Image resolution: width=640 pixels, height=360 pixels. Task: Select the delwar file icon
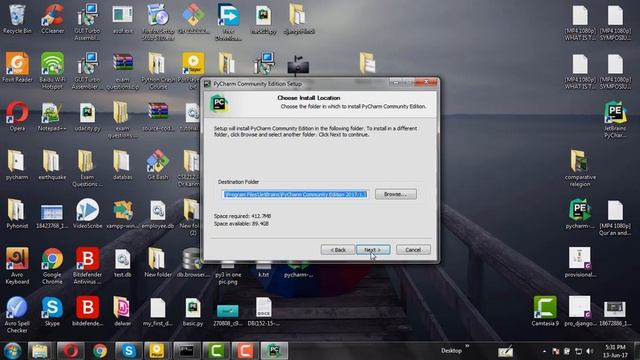[x=122, y=311]
